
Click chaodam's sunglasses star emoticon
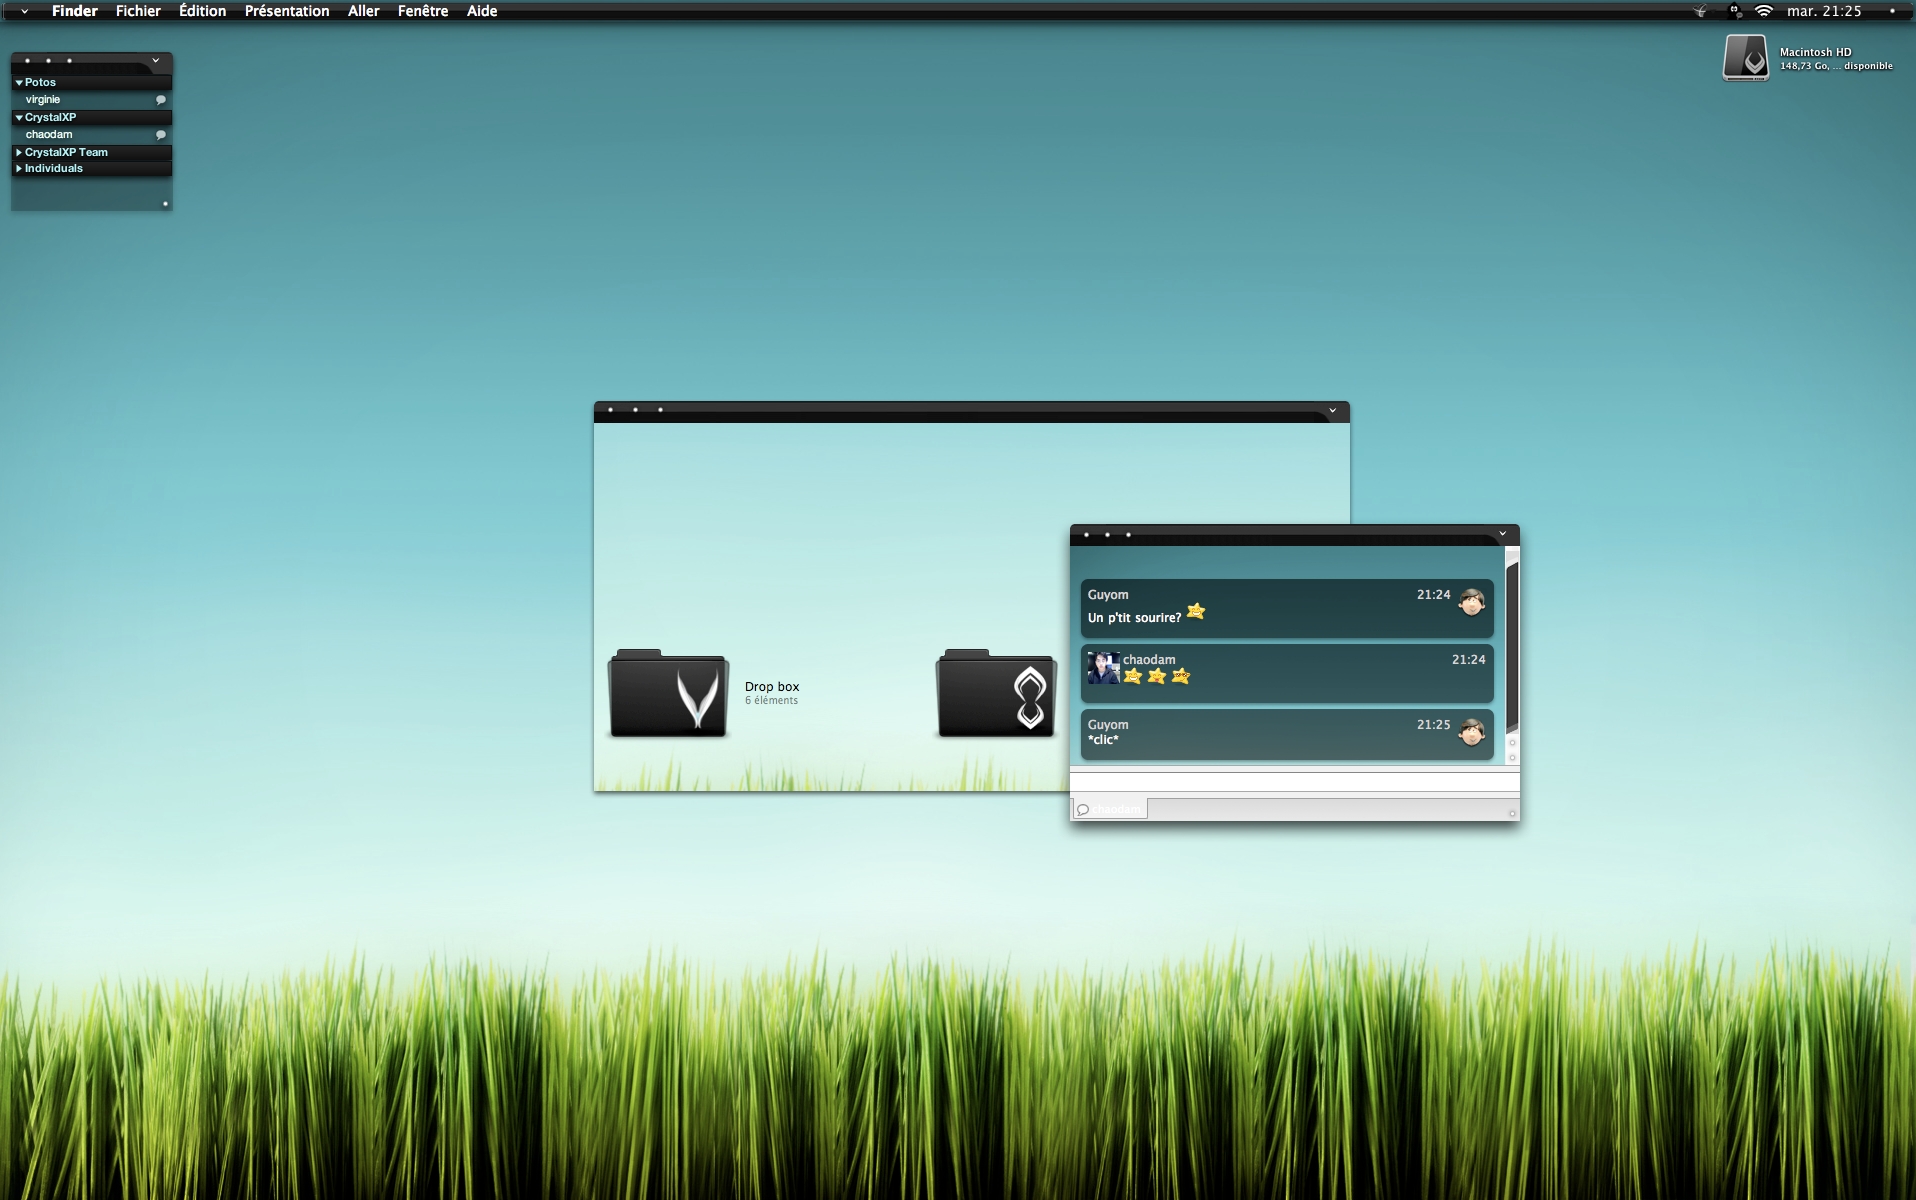(x=1181, y=676)
